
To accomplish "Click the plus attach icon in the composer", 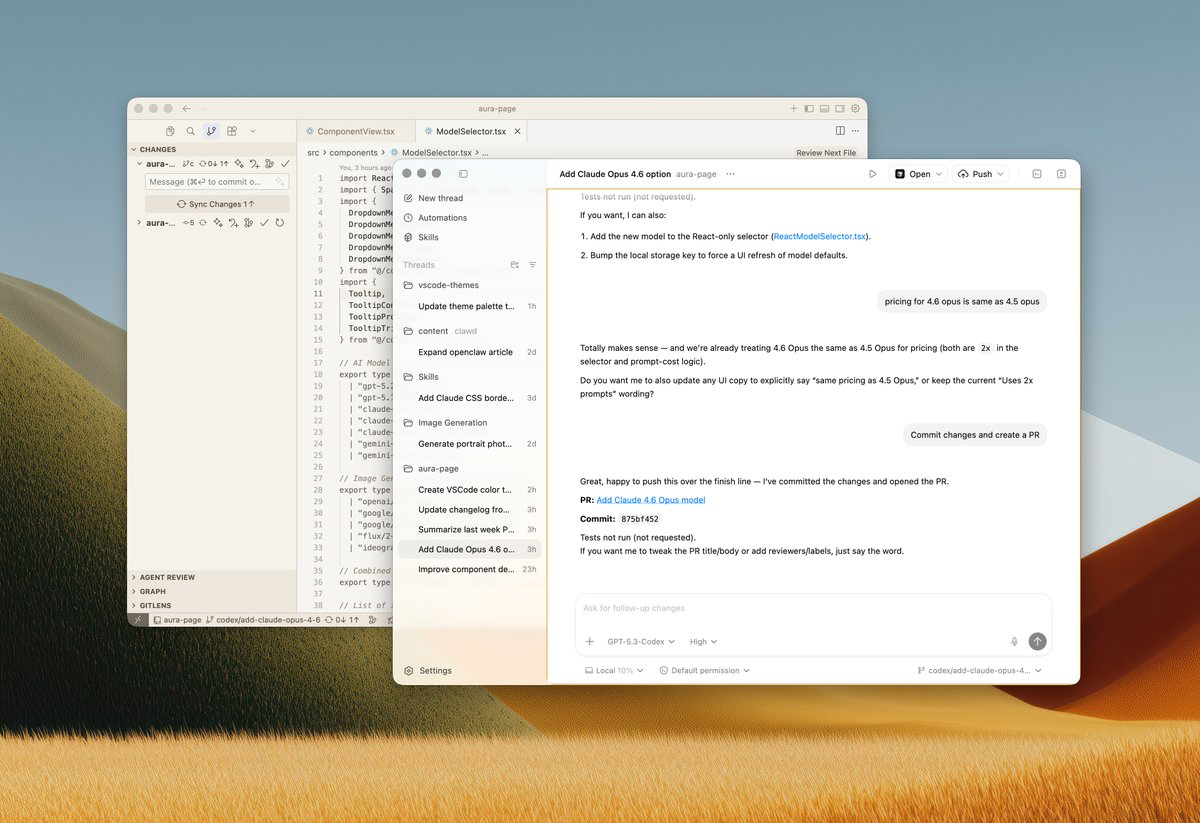I will coord(590,642).
